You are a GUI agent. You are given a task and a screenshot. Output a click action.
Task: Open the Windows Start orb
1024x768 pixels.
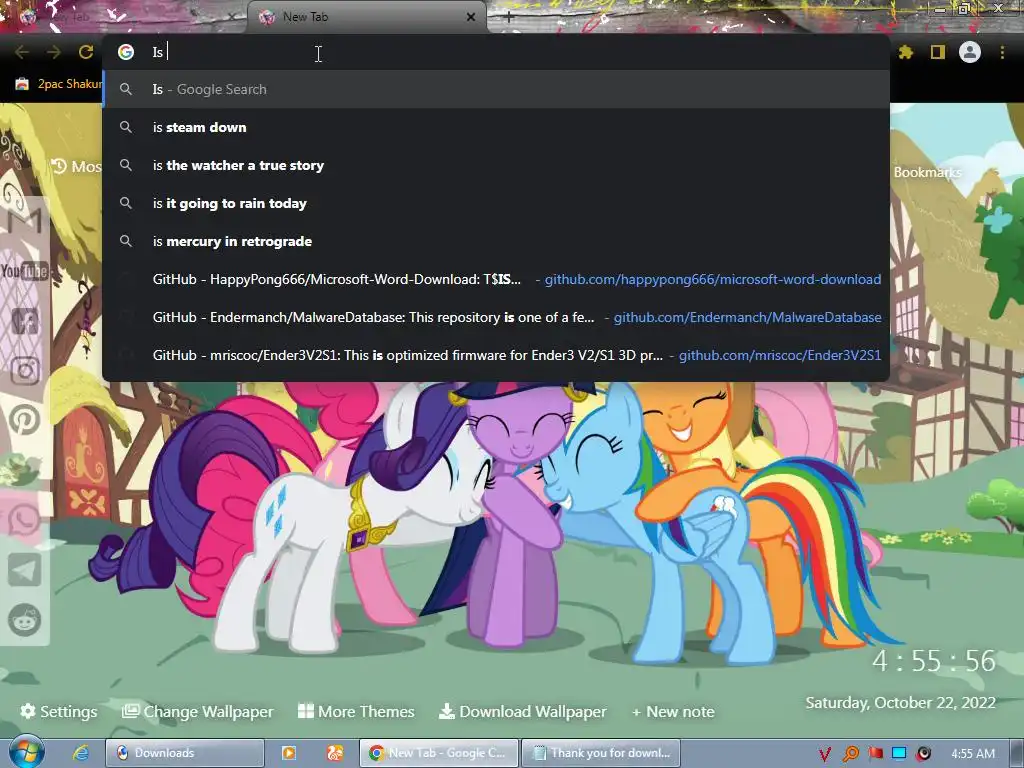[x=25, y=752]
